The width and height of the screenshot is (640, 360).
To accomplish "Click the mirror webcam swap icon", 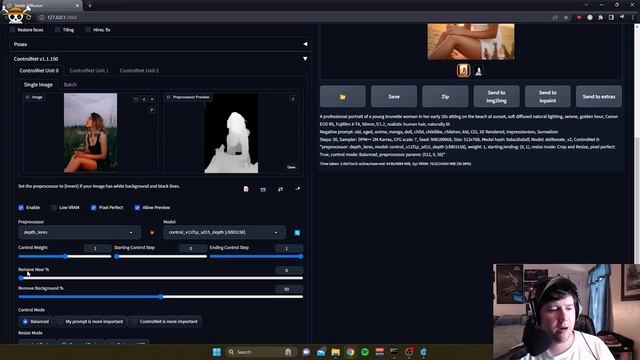I will pos(280,189).
